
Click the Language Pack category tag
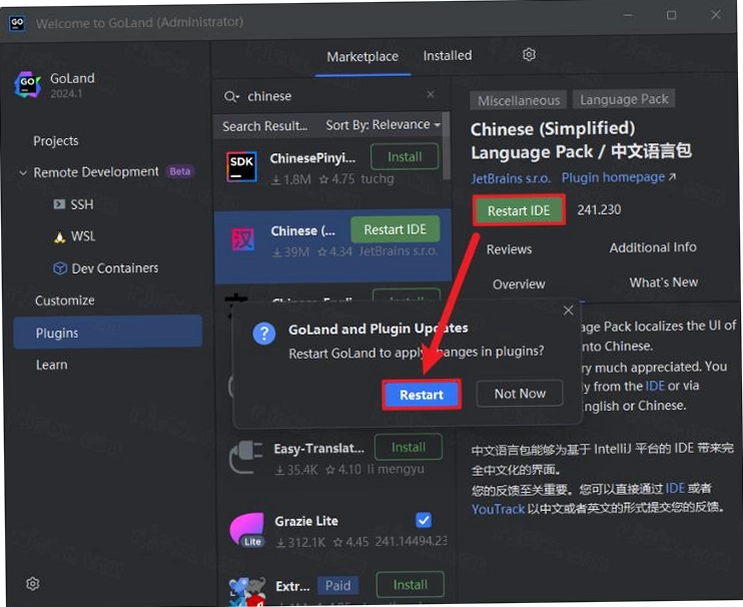point(624,99)
